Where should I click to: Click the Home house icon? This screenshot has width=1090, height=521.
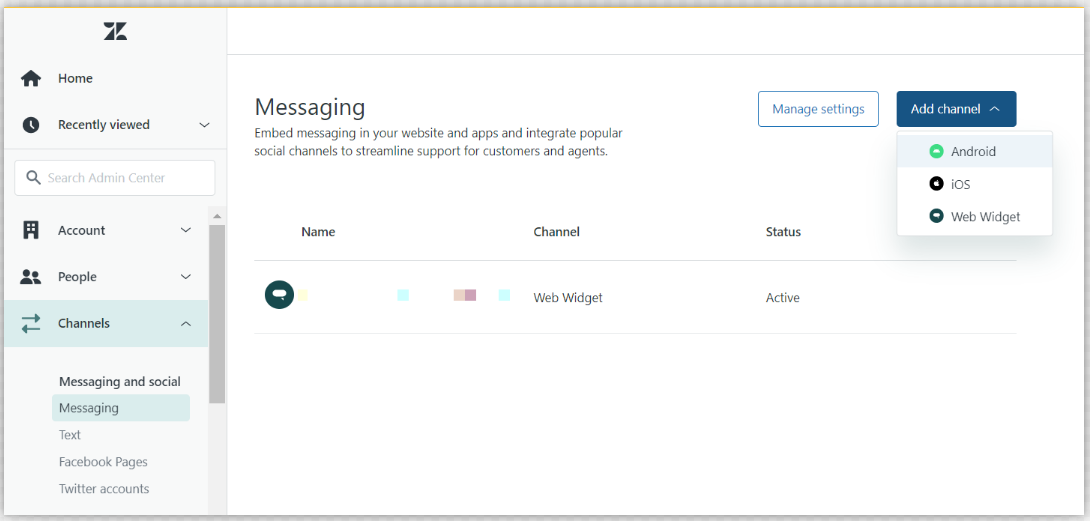[x=31, y=78]
